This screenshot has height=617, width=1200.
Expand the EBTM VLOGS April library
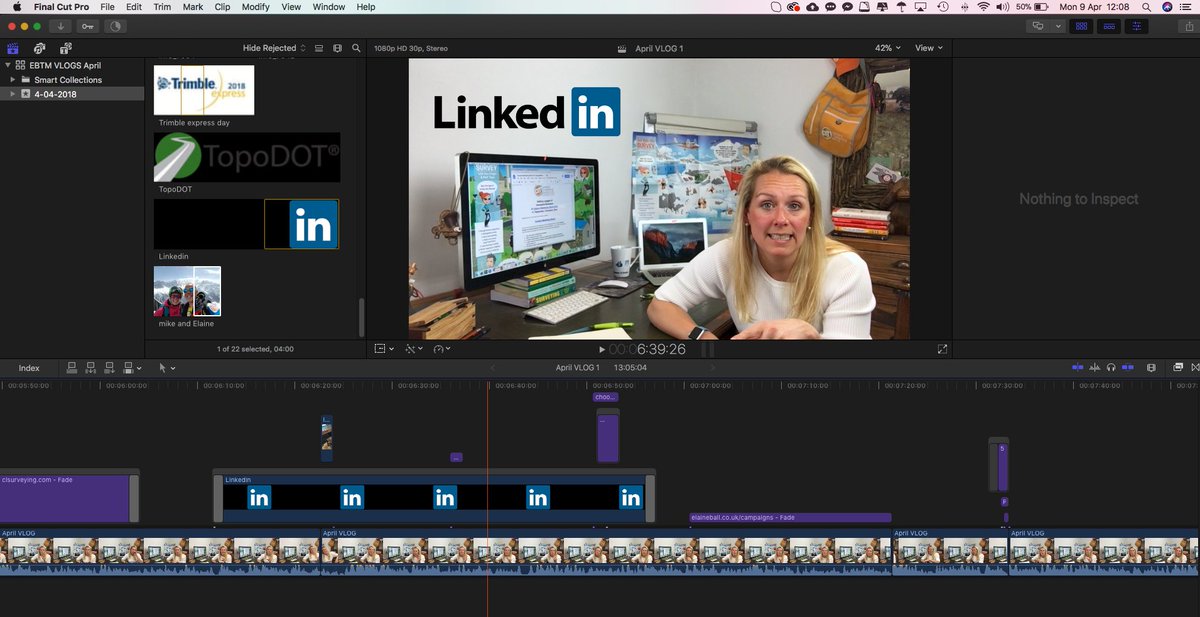(9, 65)
